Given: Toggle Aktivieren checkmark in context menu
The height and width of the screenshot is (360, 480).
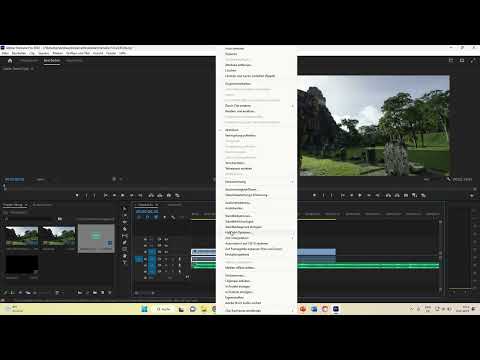Looking at the screenshot, I should [220, 130].
